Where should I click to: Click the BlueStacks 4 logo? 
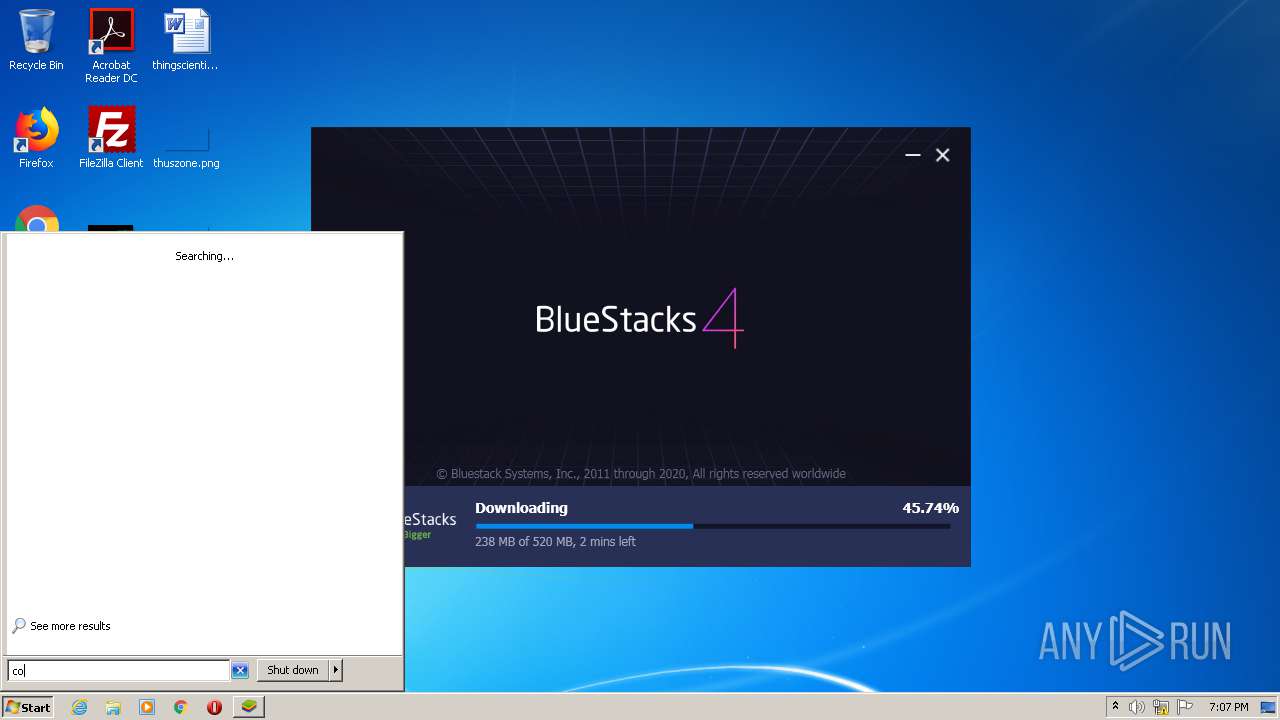coord(640,318)
